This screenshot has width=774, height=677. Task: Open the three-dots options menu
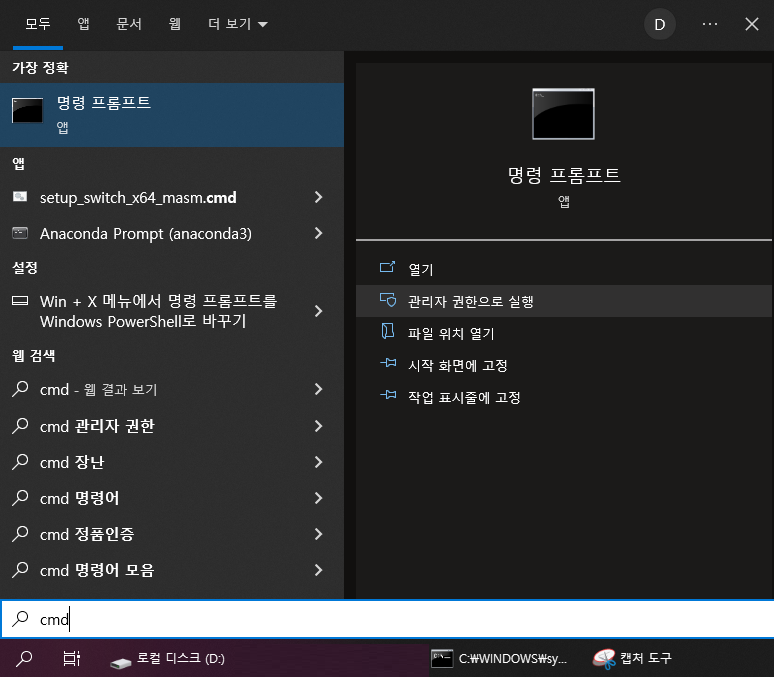point(710,24)
